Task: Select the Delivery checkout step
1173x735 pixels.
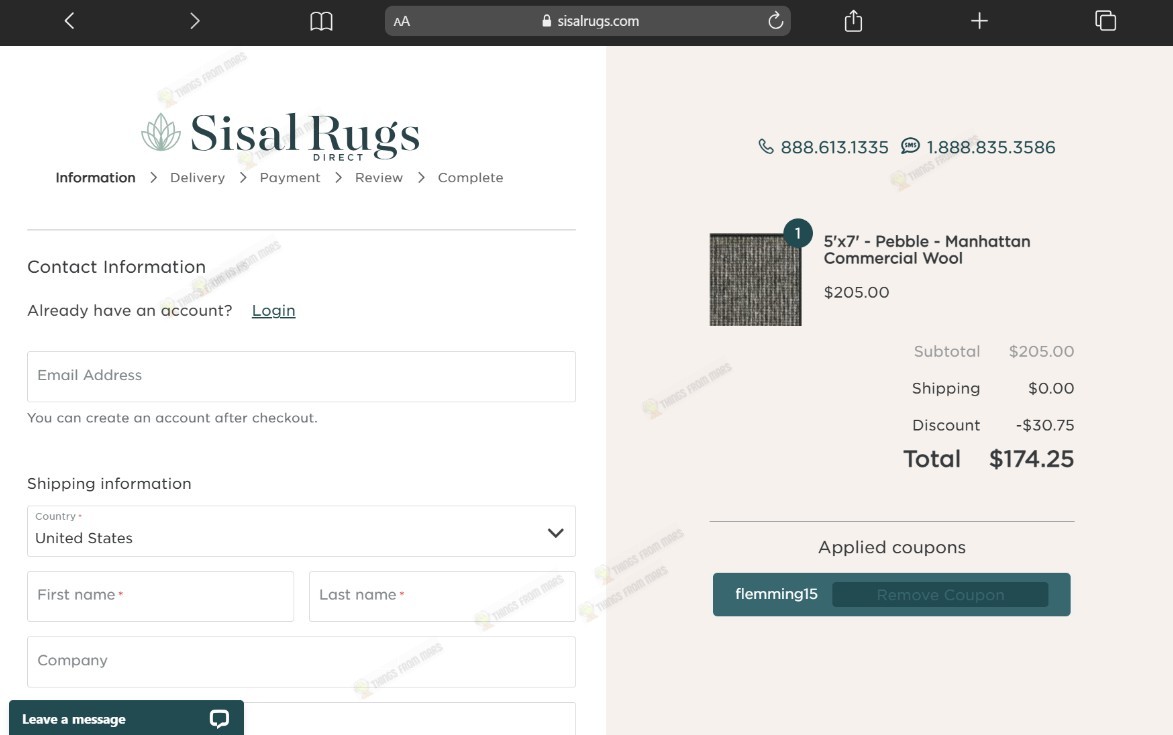Action: pos(197,178)
